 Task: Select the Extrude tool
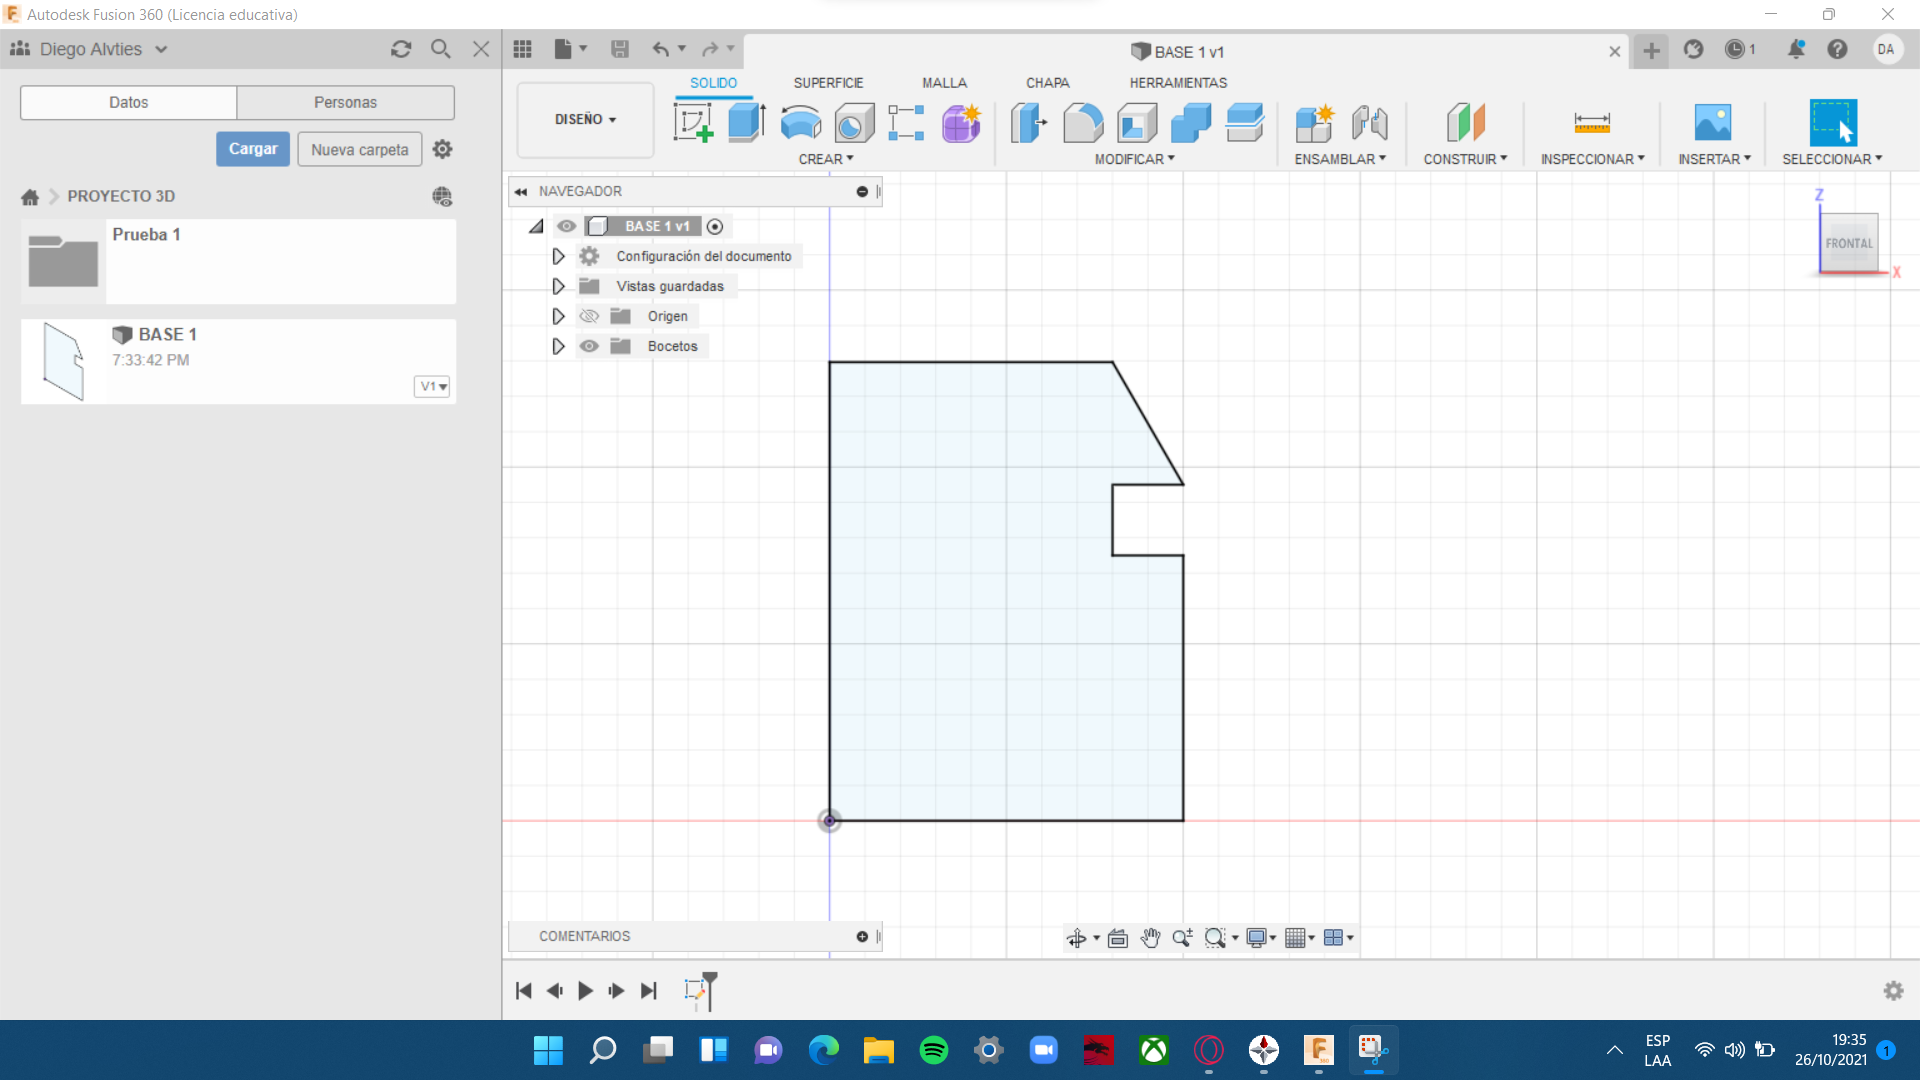(746, 123)
